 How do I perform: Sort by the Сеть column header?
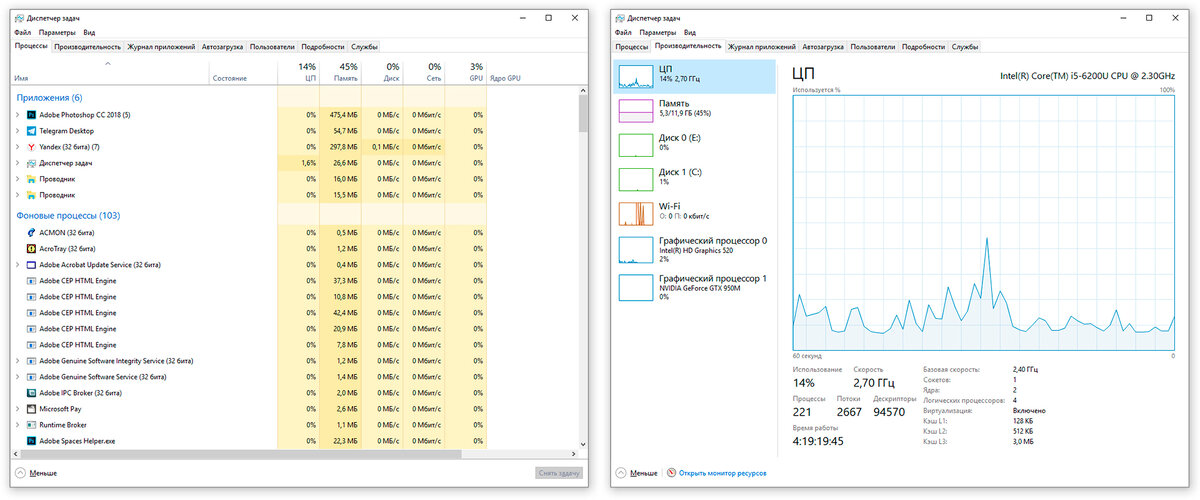[424, 72]
